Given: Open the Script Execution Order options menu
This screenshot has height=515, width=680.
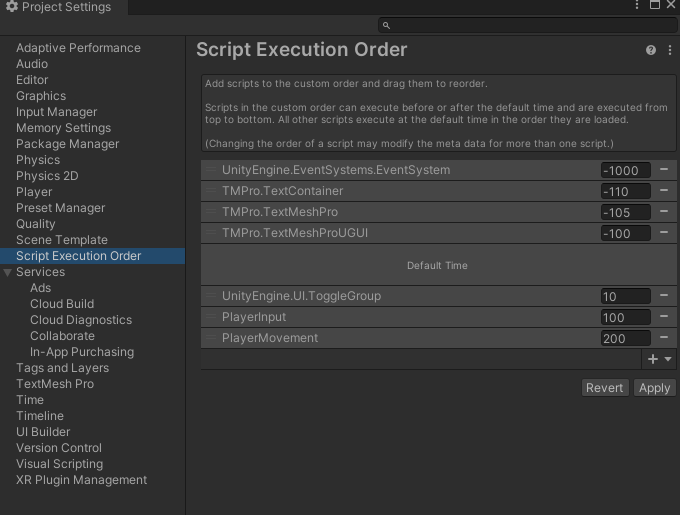Looking at the screenshot, I should tap(670, 50).
